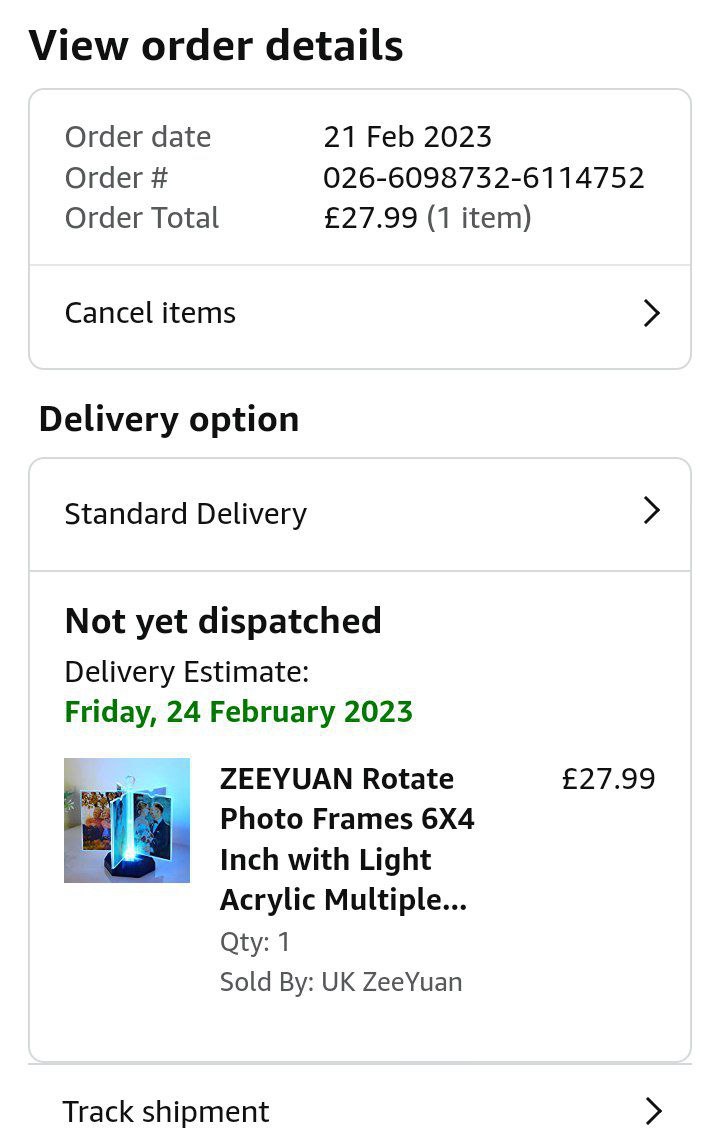The width and height of the screenshot is (720, 1148).
Task: Click the order date 21 Feb 2023
Action: (x=407, y=137)
